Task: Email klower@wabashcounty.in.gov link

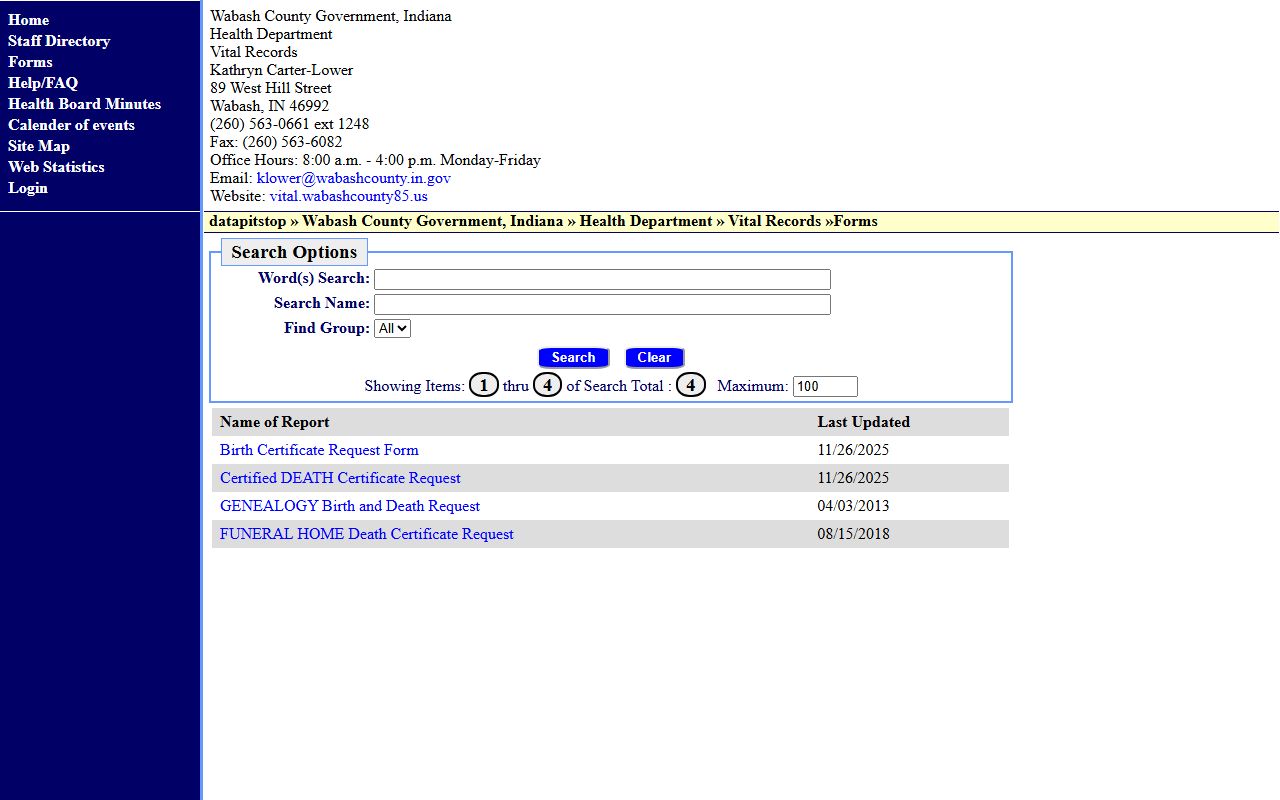Action: [353, 178]
